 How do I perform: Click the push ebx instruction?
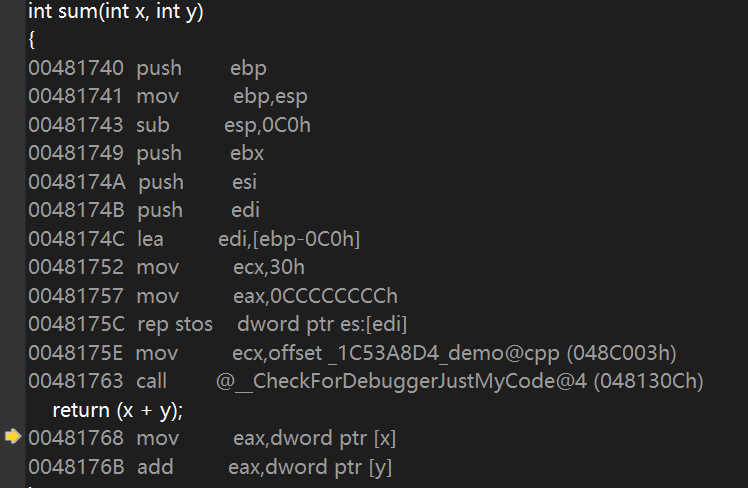[x=146, y=154]
